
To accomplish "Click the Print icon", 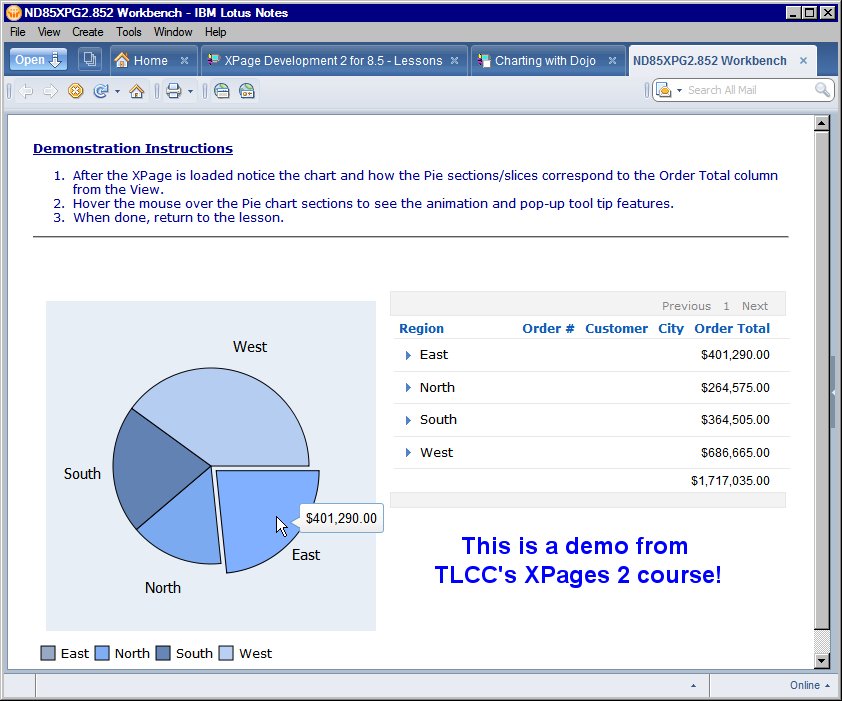I will (x=172, y=91).
